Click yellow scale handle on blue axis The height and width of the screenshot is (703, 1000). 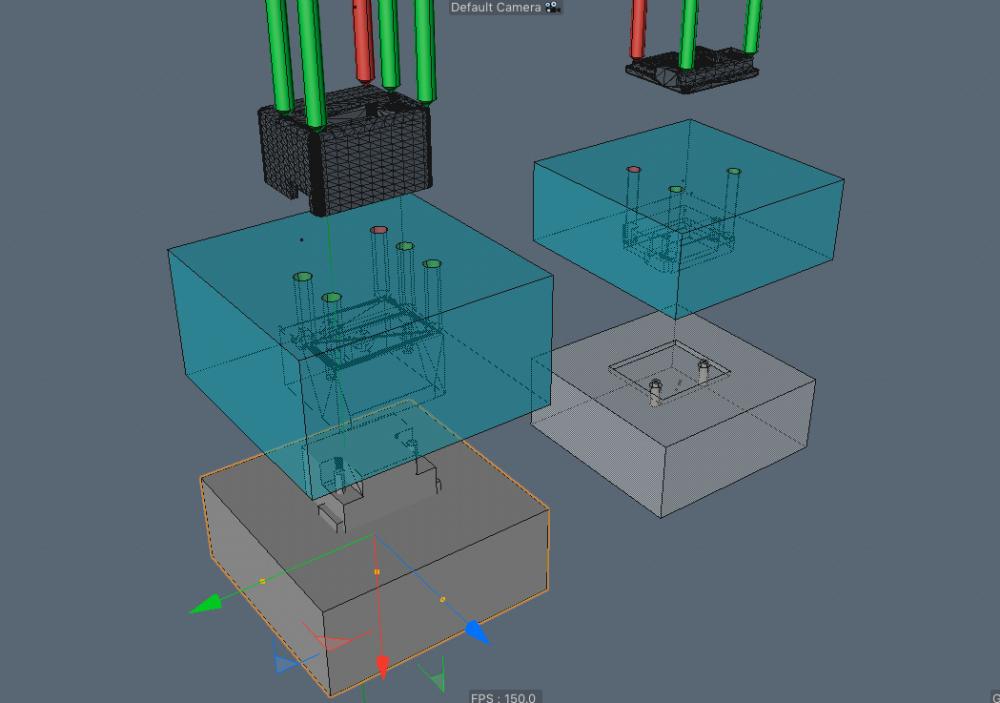coord(443,600)
